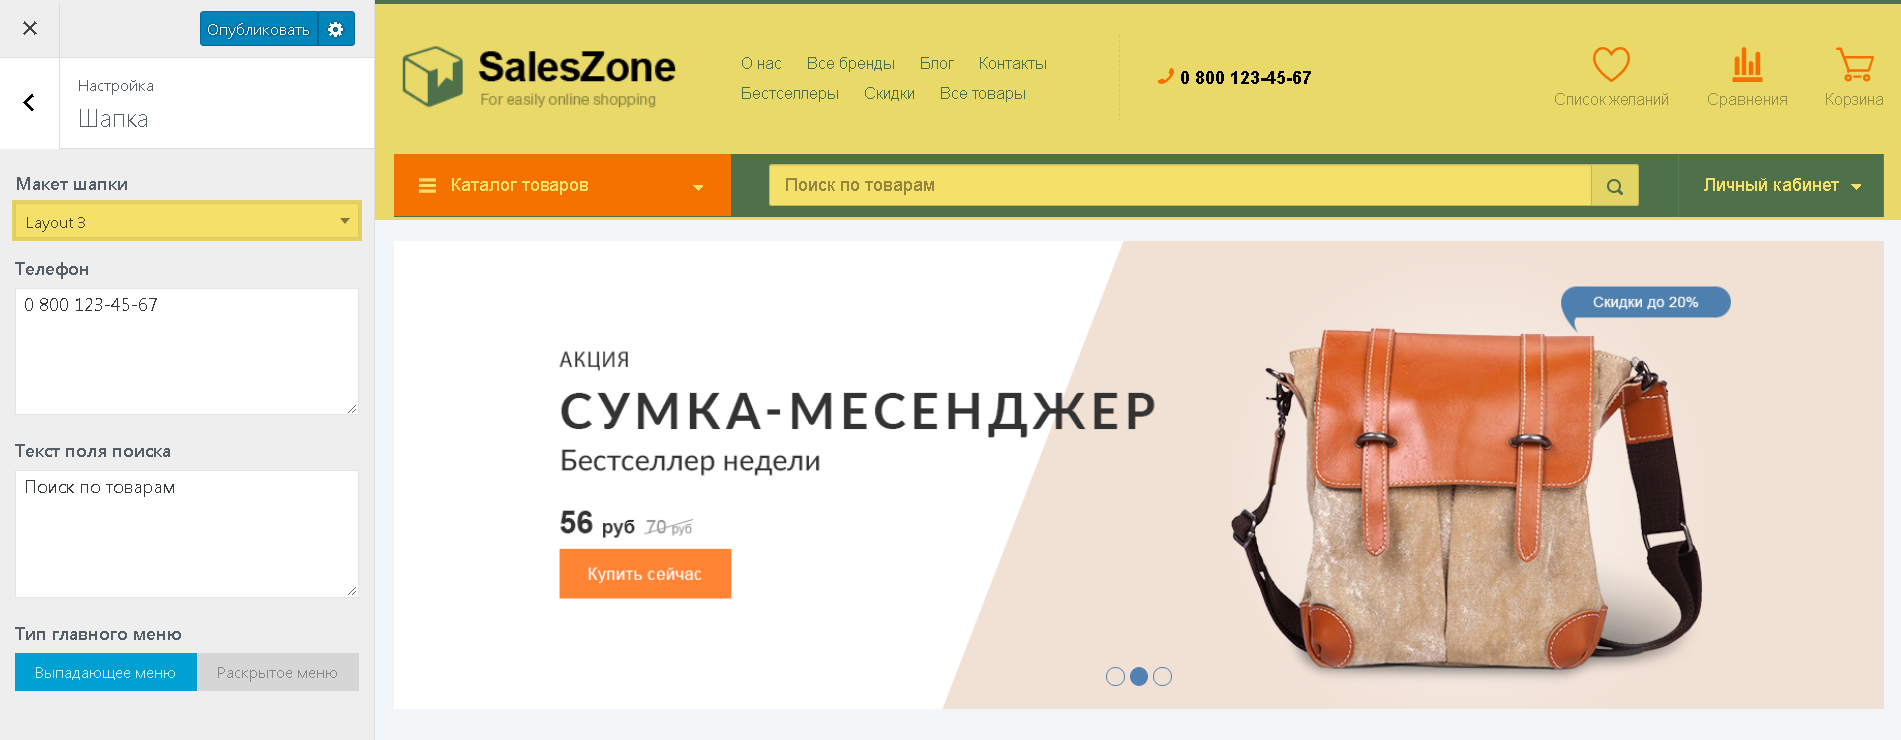Open the wishlist heart icon
Viewport: 1901px width, 740px height.
pyautogui.click(x=1611, y=64)
